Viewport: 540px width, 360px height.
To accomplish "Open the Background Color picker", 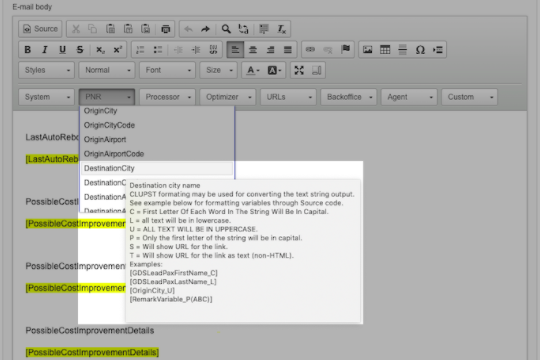I will pos(274,70).
